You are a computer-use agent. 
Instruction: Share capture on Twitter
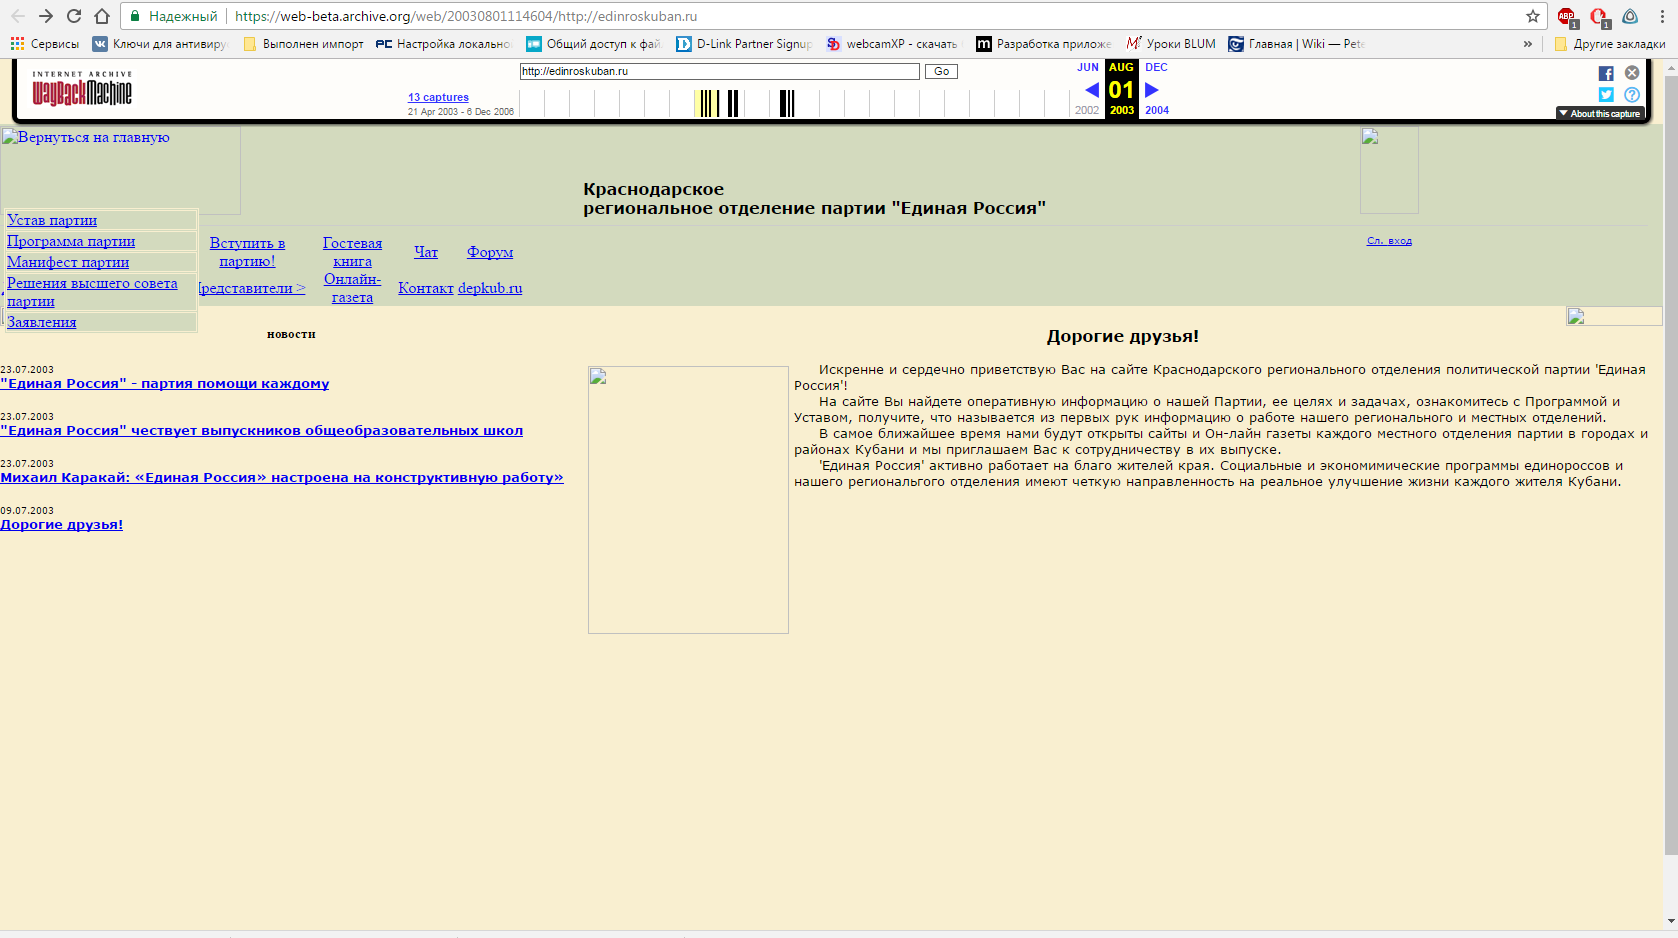point(1606,95)
